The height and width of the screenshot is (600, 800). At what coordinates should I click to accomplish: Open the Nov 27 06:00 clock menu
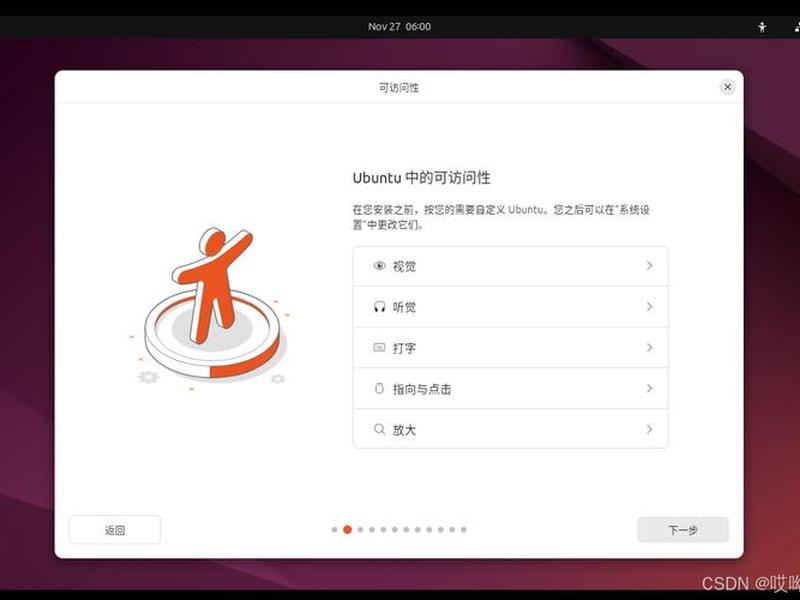pyautogui.click(x=399, y=27)
